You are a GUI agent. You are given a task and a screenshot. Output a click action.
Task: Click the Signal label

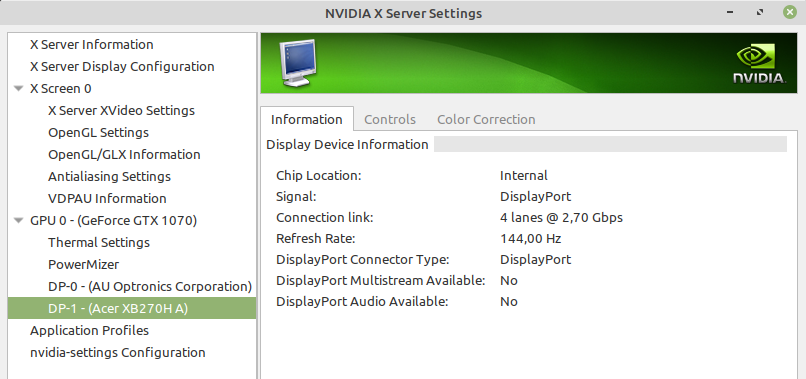point(296,196)
